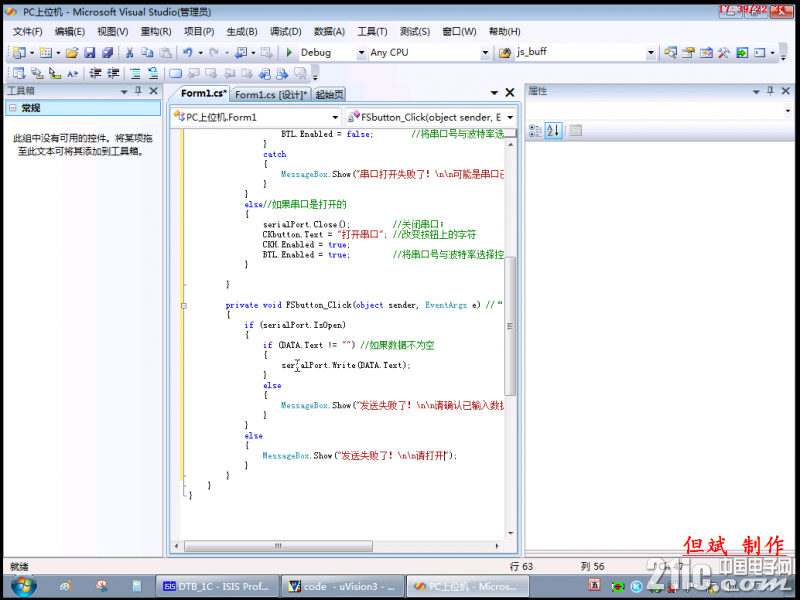Click the Navigate Backward icon
The height and width of the screenshot is (600, 800).
(241, 53)
